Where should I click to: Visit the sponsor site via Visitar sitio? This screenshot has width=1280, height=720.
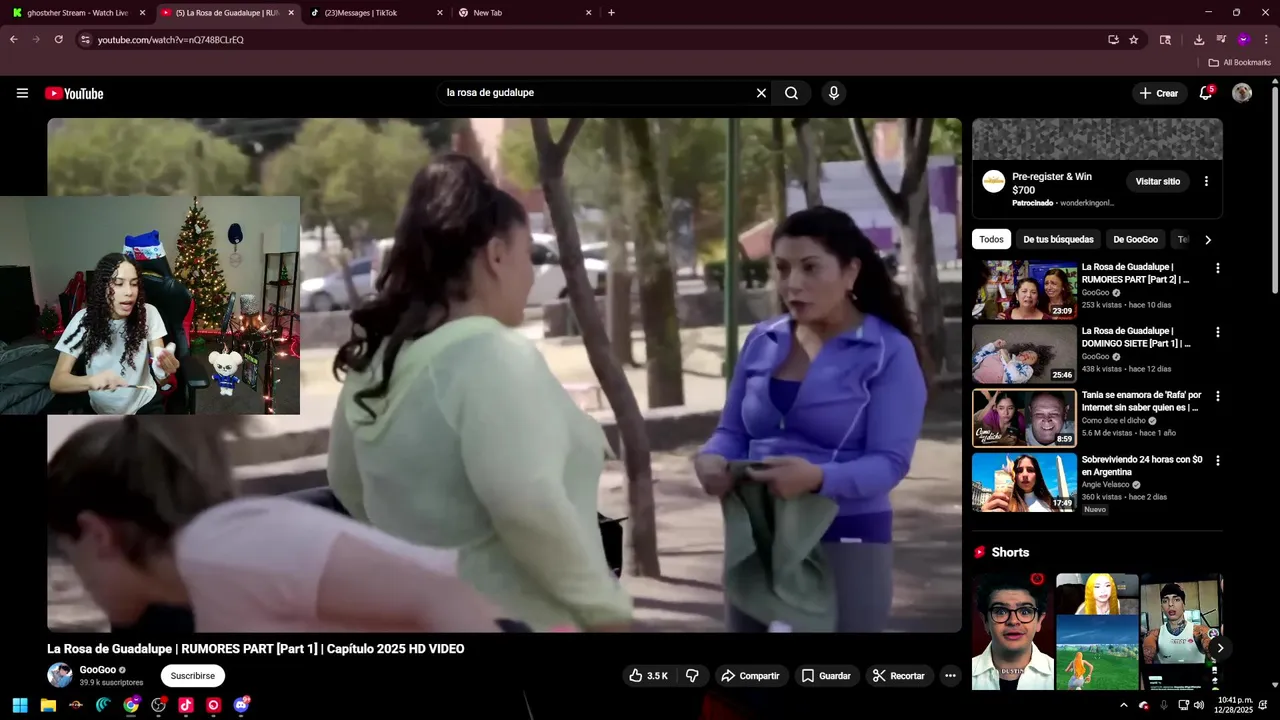(1157, 181)
